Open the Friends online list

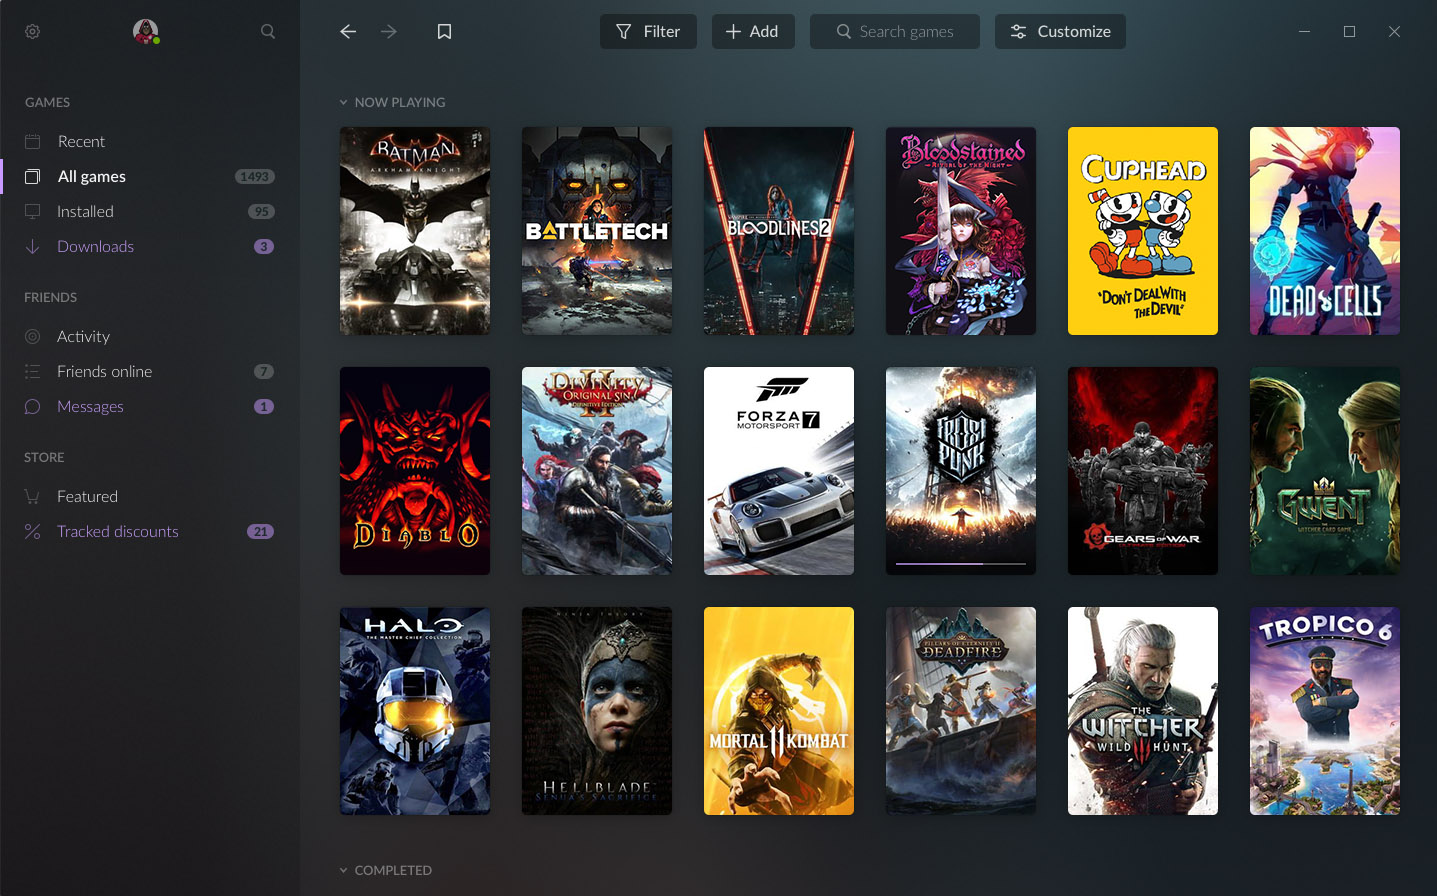(104, 371)
